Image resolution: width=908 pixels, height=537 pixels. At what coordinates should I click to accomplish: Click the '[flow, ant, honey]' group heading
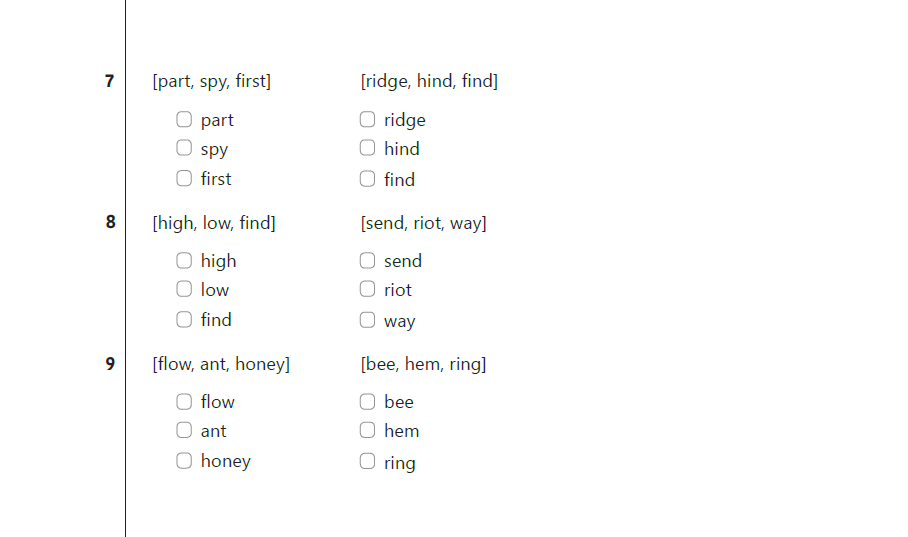tap(221, 364)
